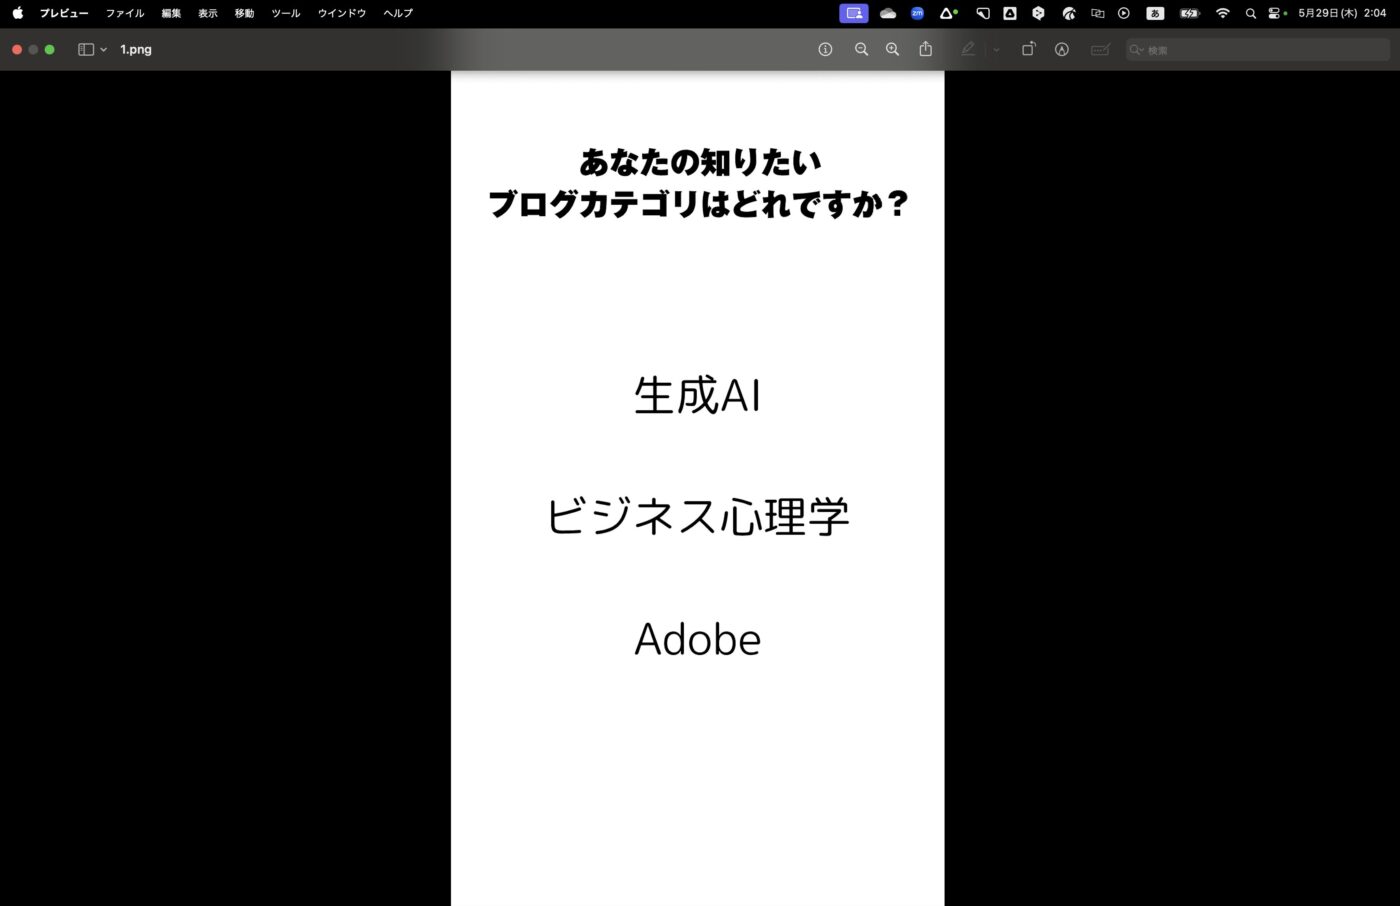This screenshot has height=906, width=1400.
Task: Zoom in with the plus magnifier
Action: pyautogui.click(x=892, y=49)
